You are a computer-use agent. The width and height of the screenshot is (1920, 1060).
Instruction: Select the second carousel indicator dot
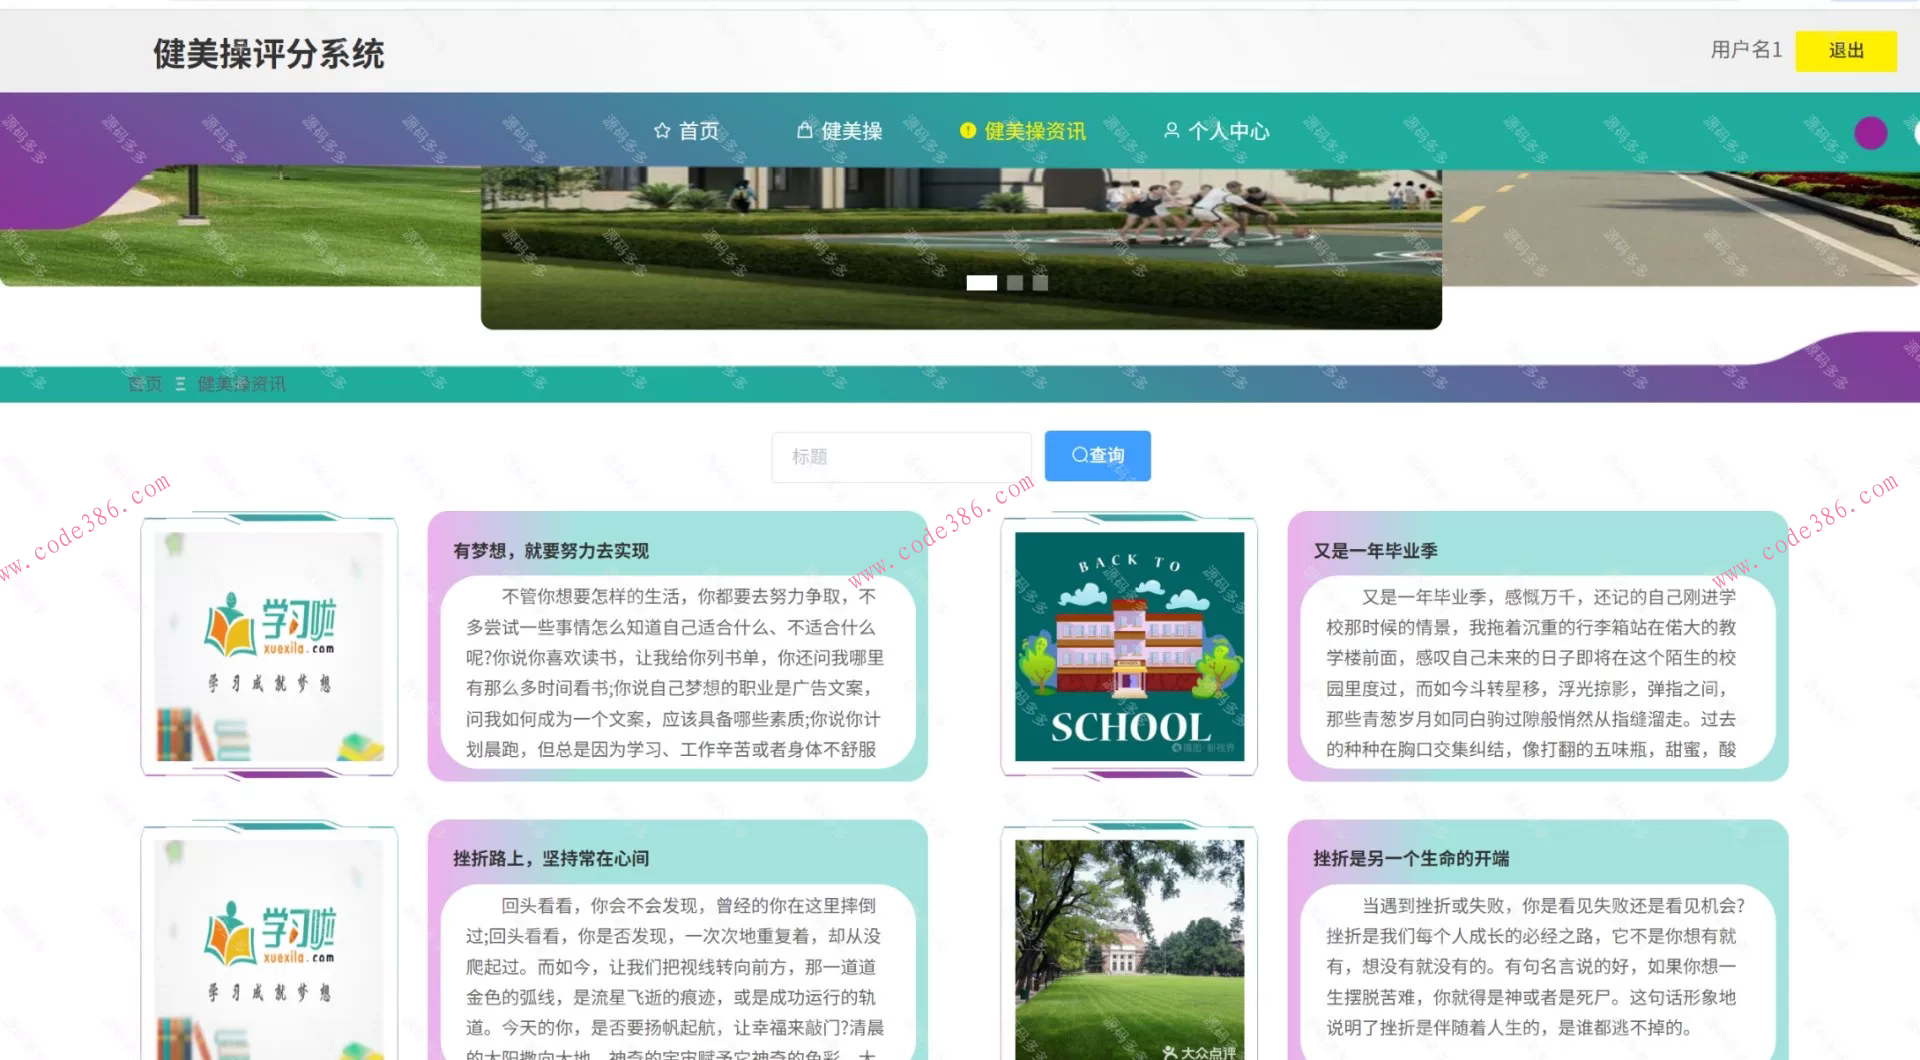(x=1017, y=283)
